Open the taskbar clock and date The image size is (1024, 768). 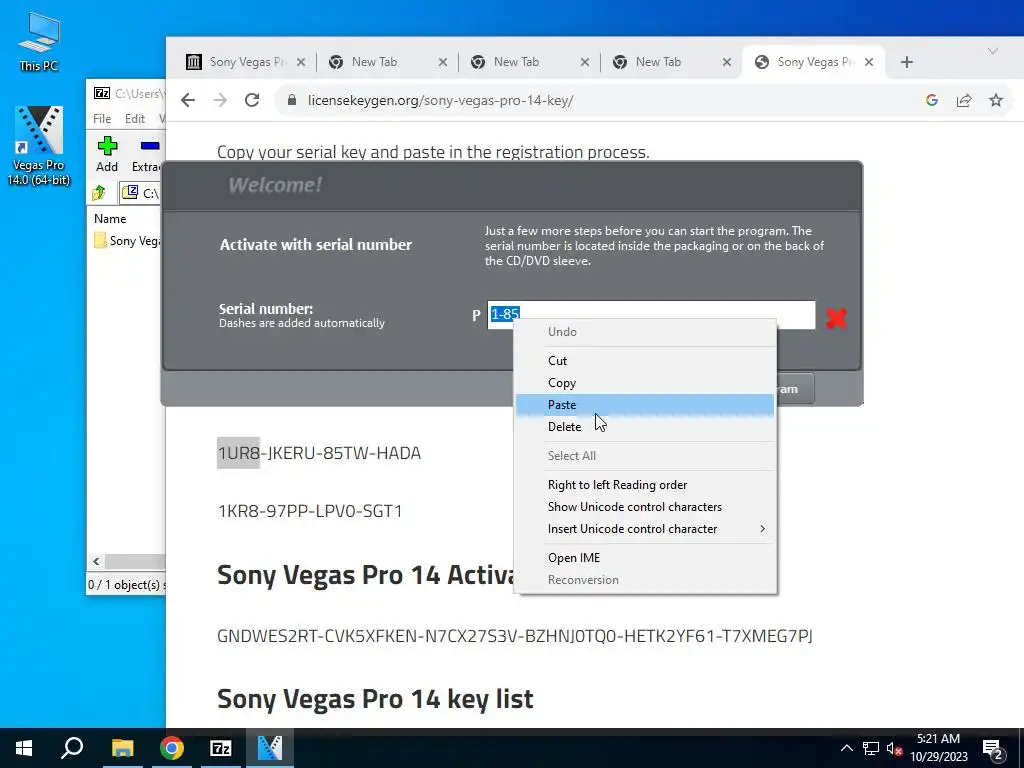pos(938,748)
